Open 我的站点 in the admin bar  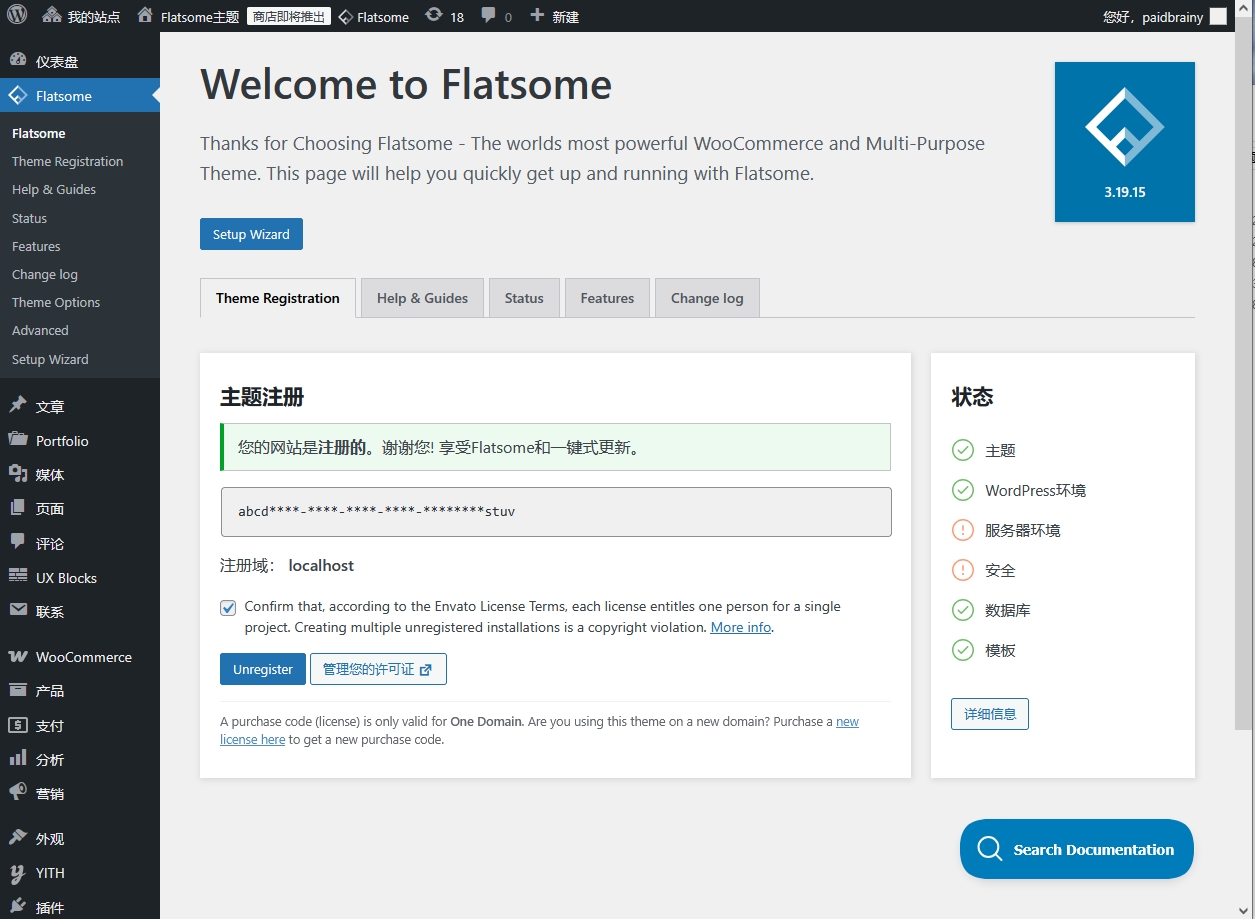click(x=81, y=17)
